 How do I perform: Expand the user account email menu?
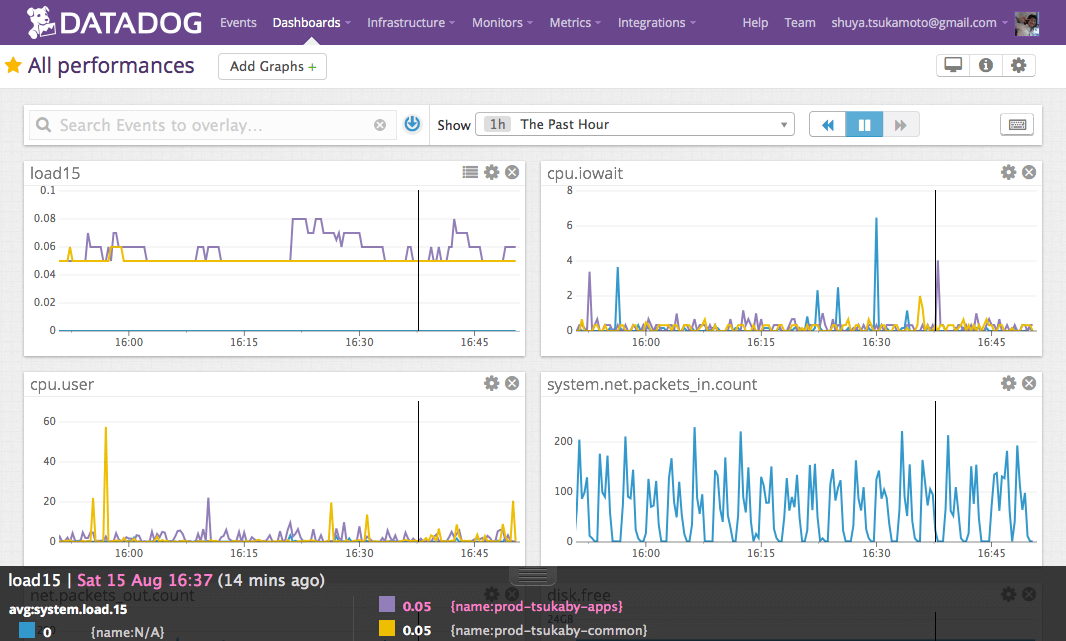click(x=920, y=22)
